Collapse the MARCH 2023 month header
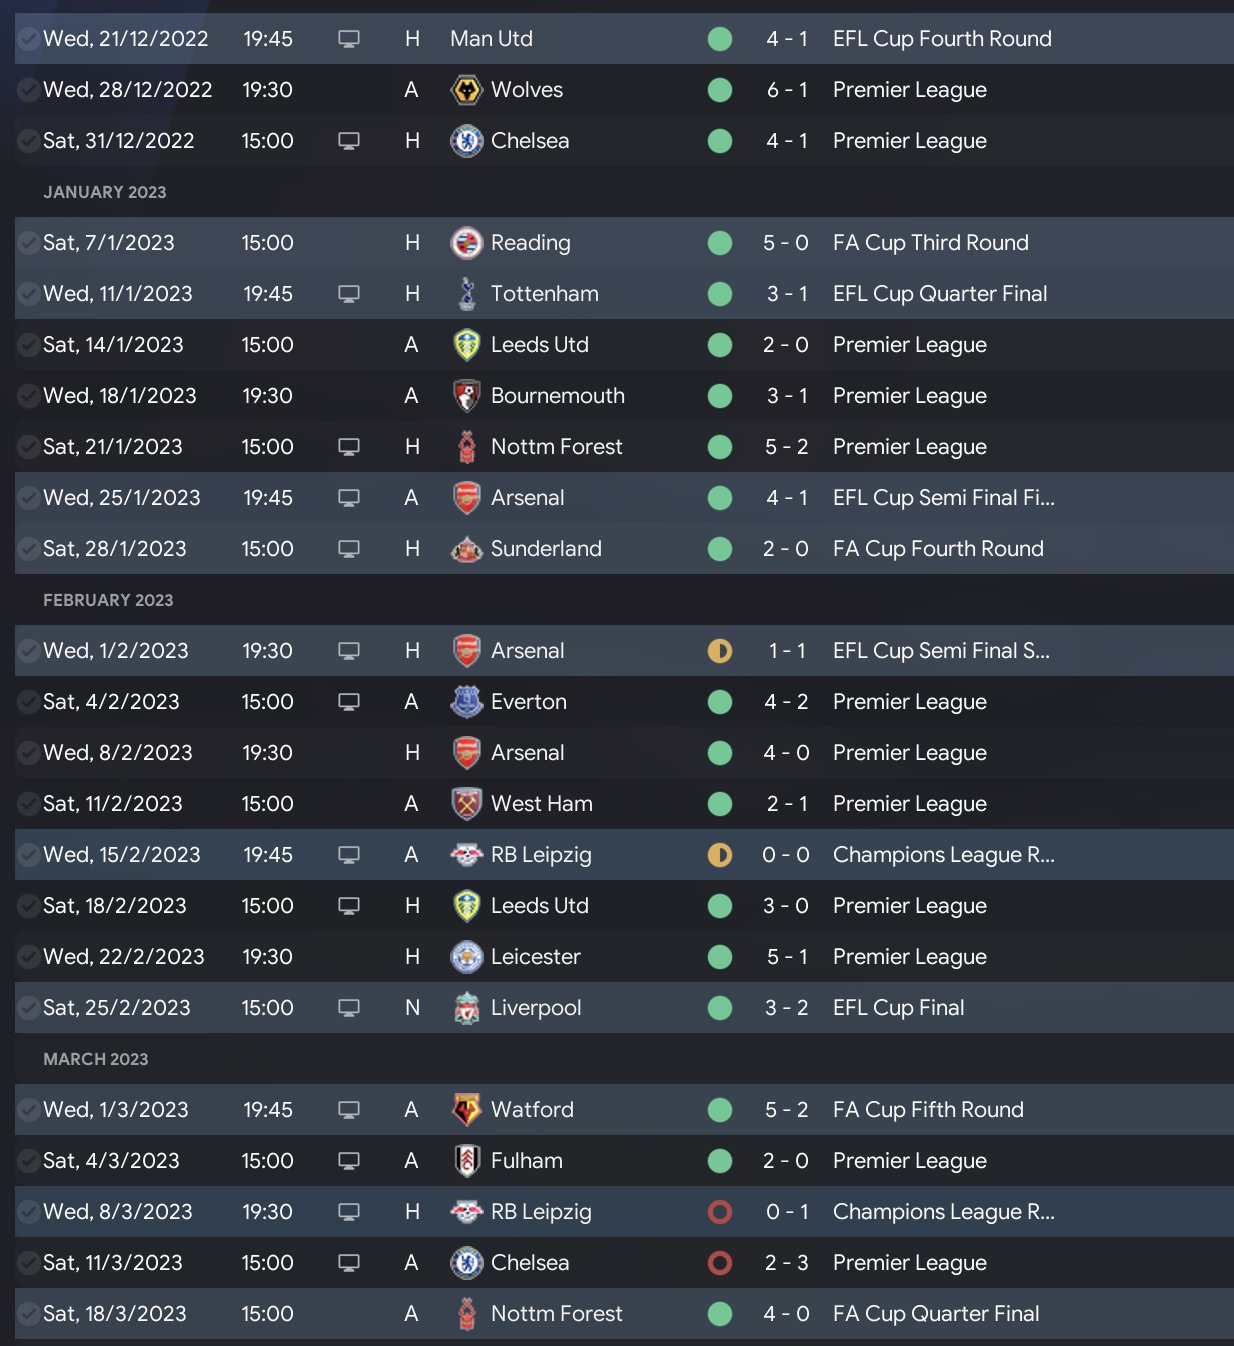The image size is (1234, 1346). (96, 1059)
